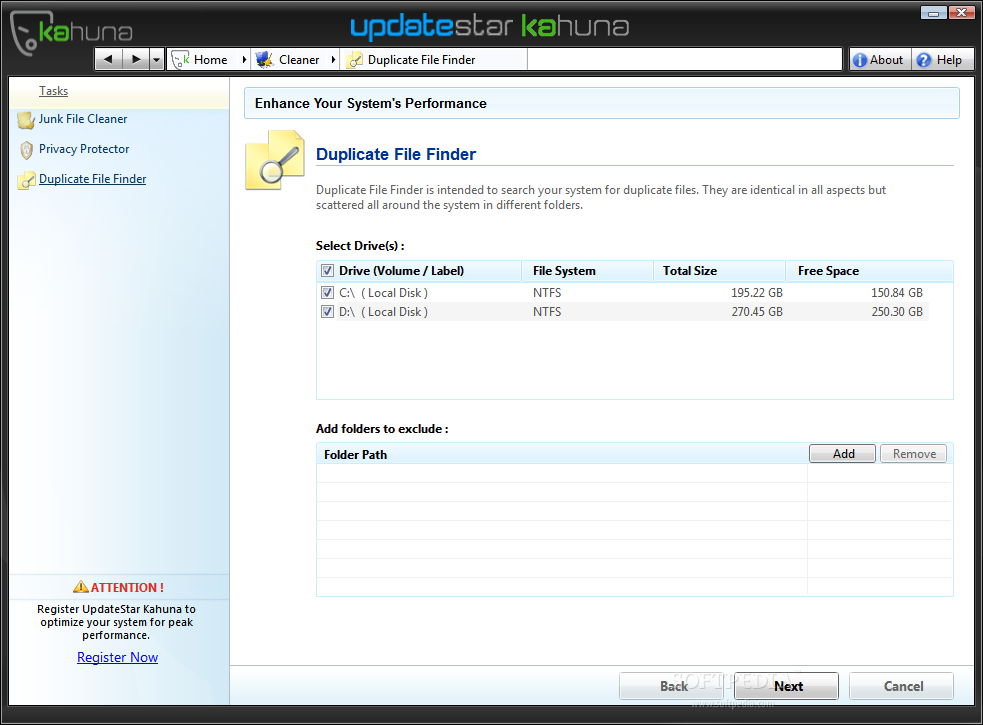Toggle the select-all drives header checkbox
The height and width of the screenshot is (725, 983).
coord(327,270)
